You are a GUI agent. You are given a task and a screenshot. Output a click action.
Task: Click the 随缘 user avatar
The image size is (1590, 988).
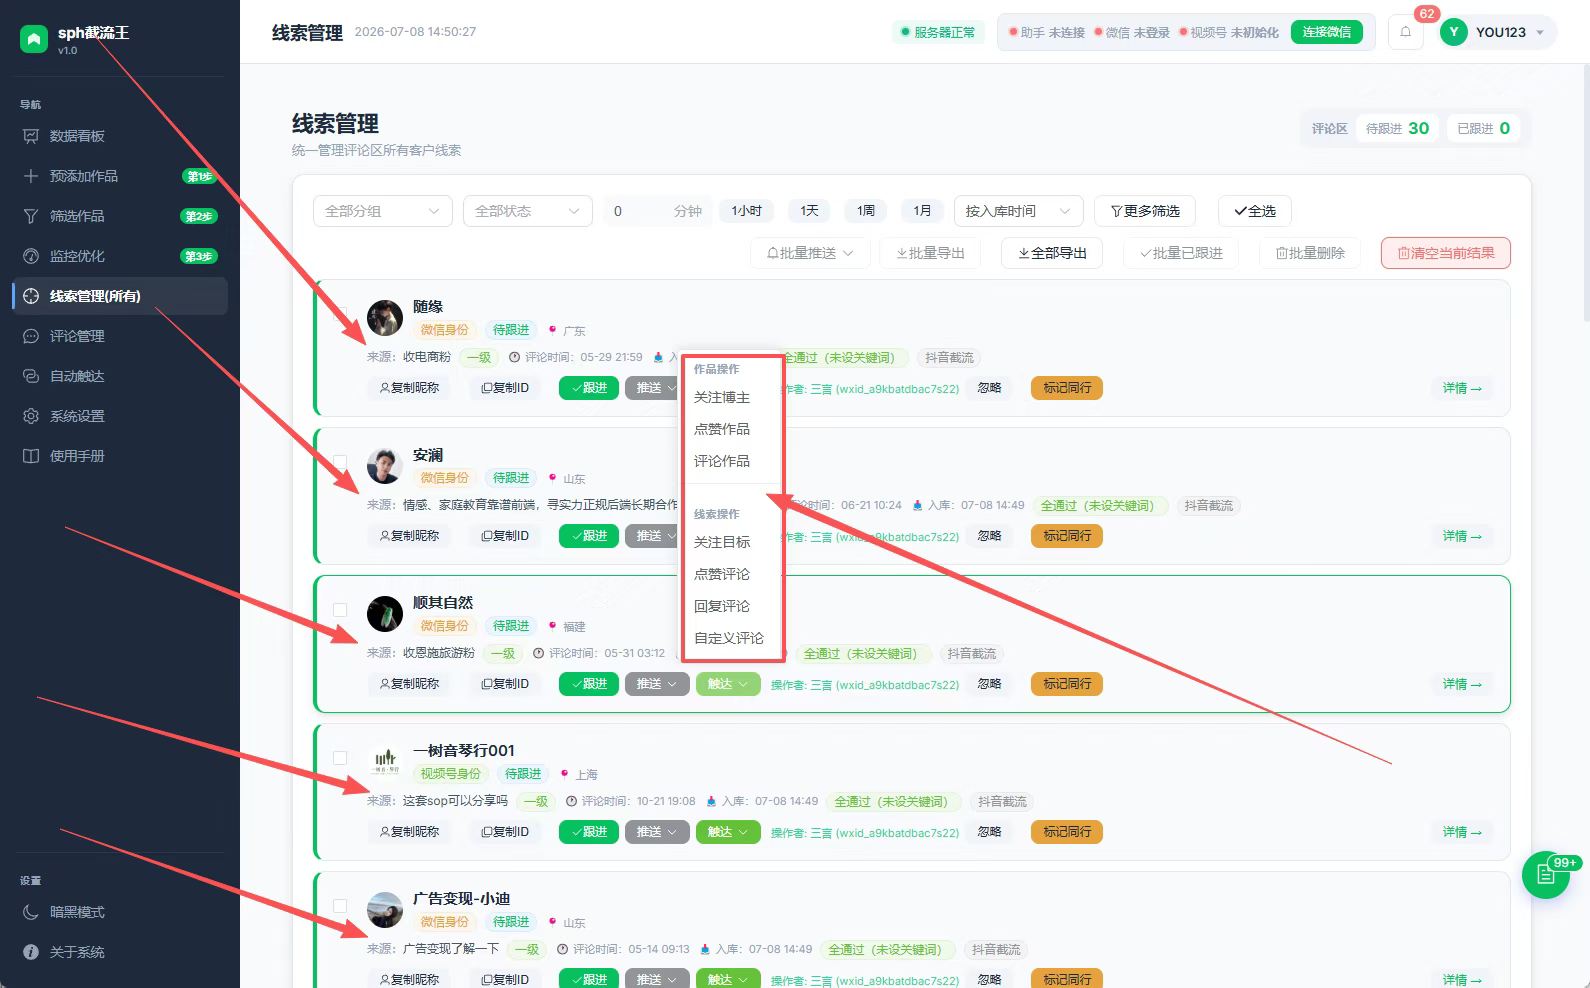[385, 318]
